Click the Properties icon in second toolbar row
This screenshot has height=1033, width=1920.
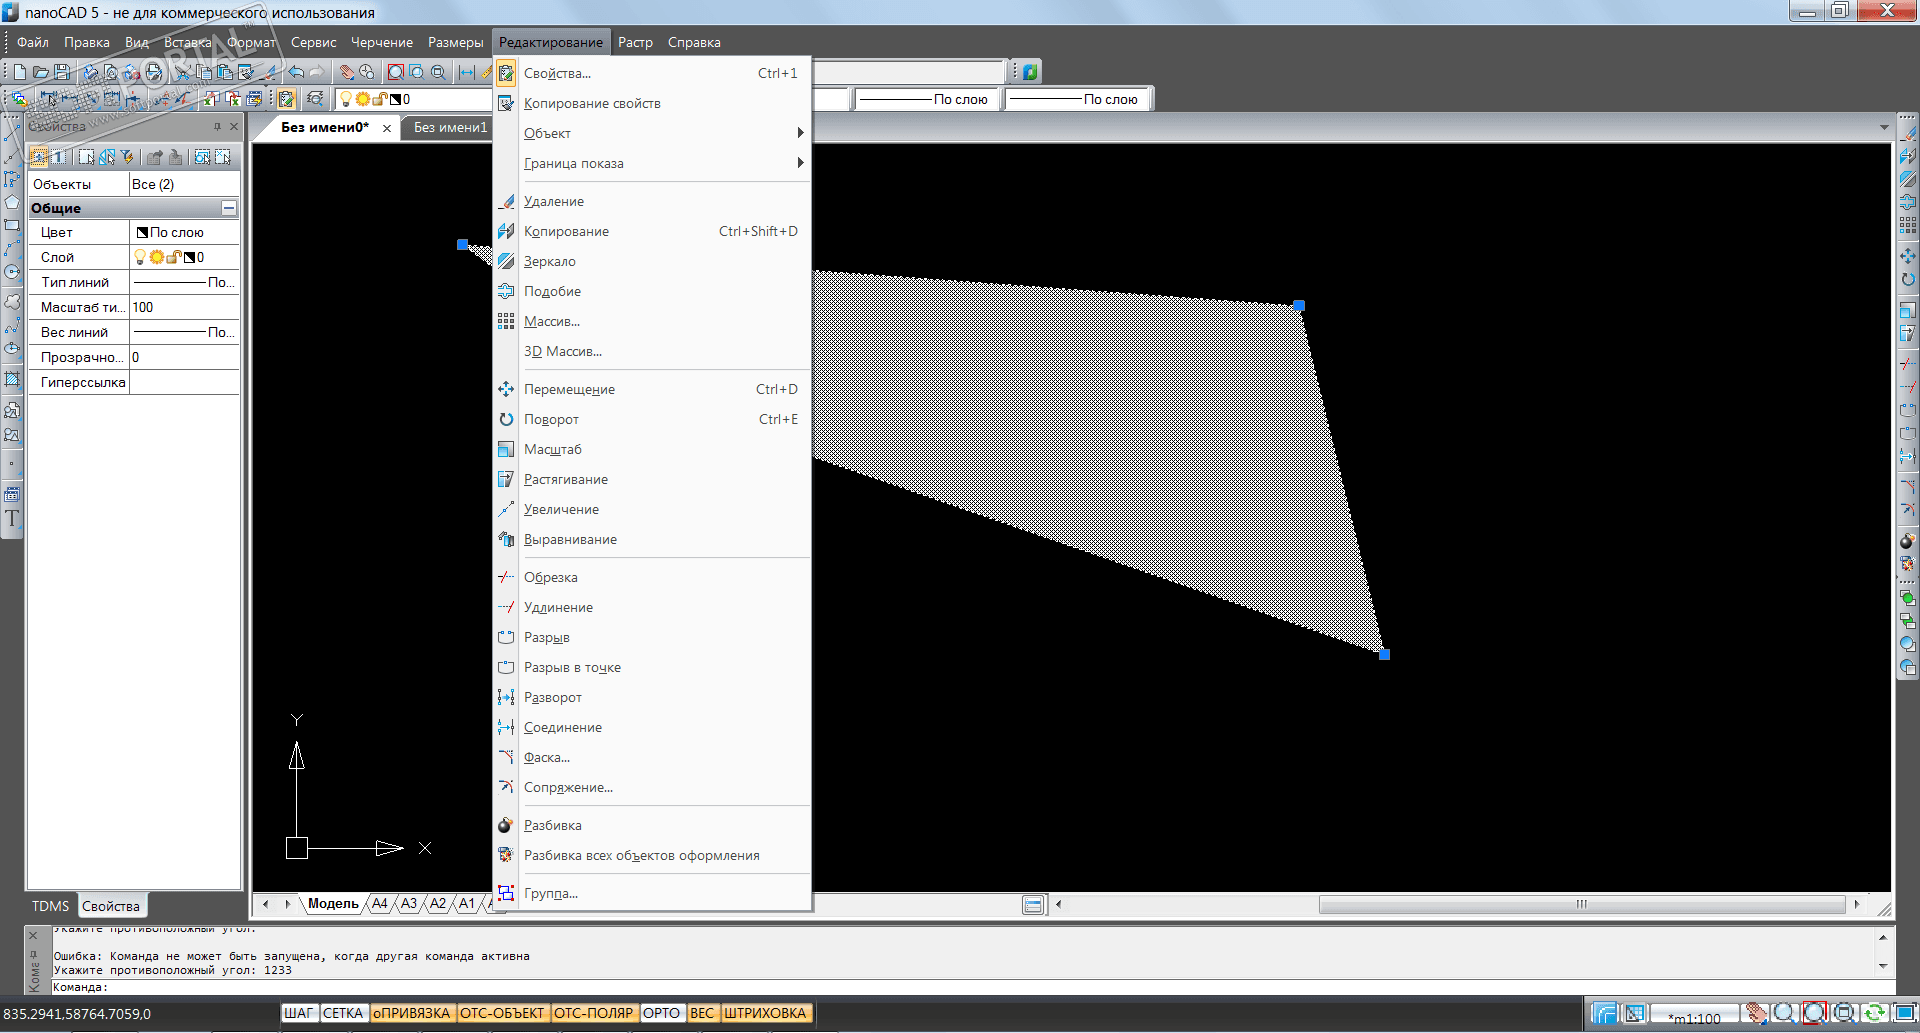click(x=287, y=99)
